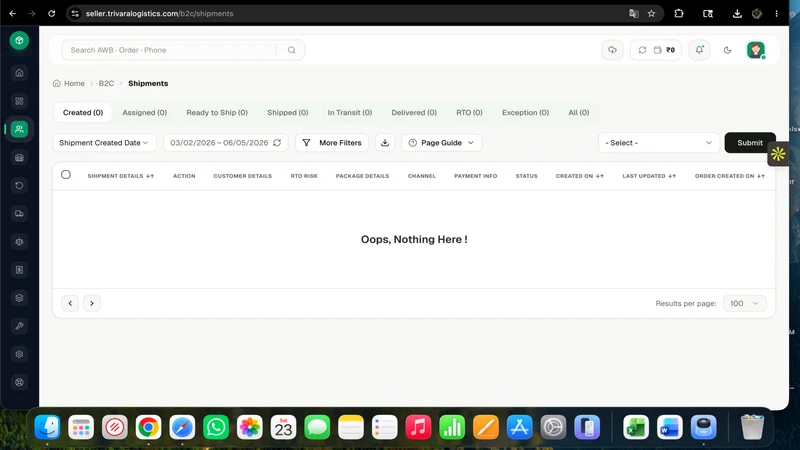800x450 pixels.
Task: Open Excel from the dock
Action: 636,427
